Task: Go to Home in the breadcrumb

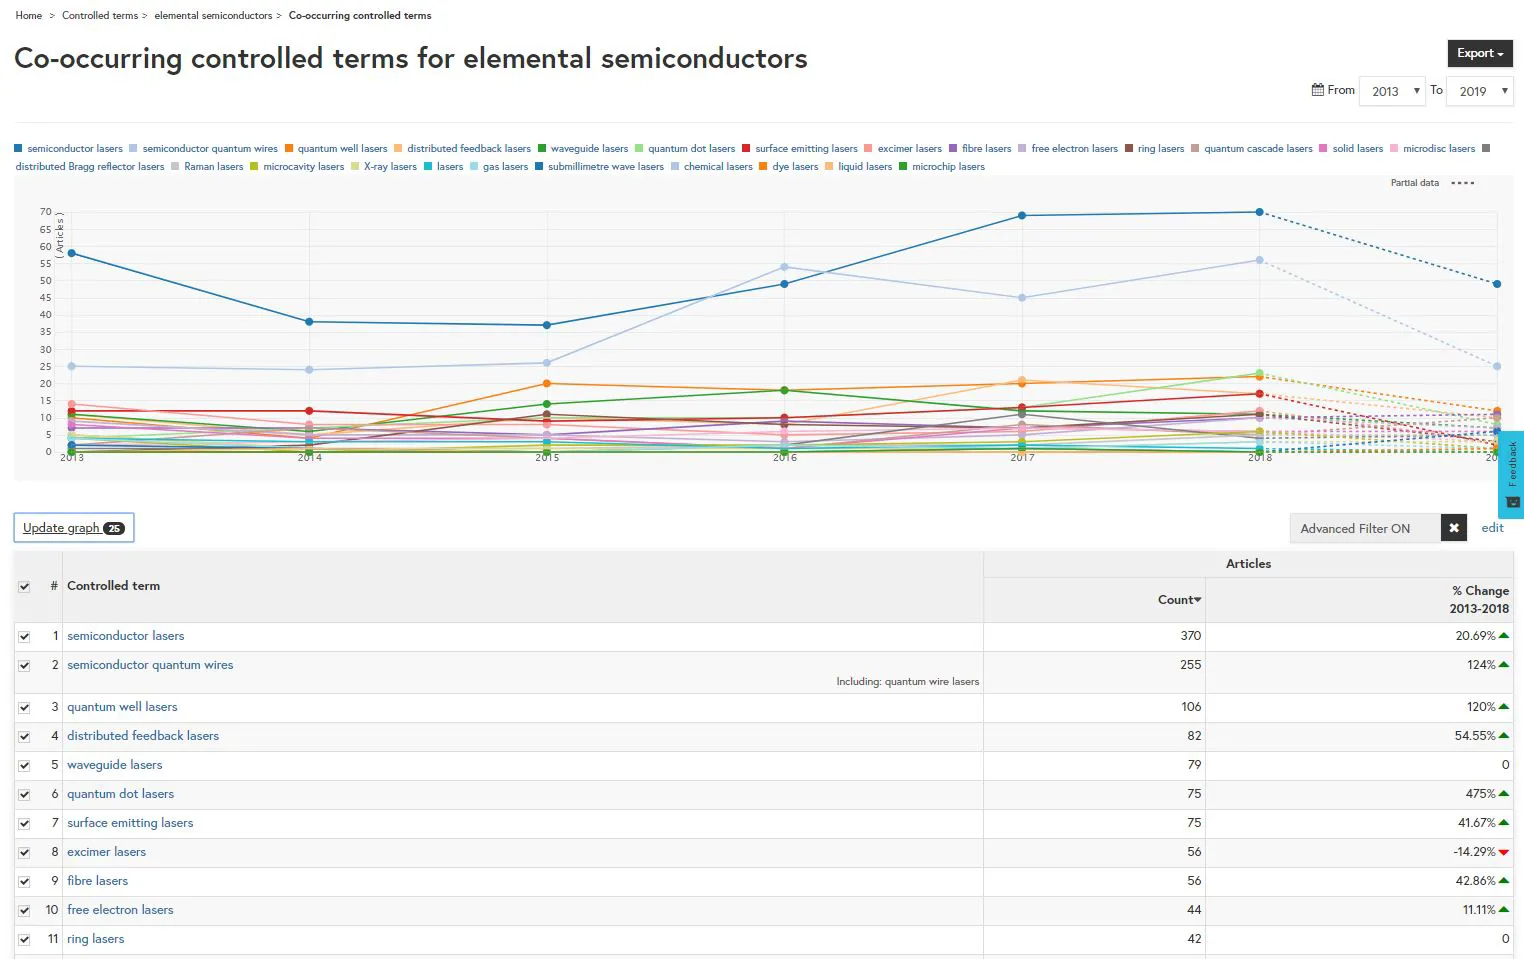Action: (x=29, y=16)
